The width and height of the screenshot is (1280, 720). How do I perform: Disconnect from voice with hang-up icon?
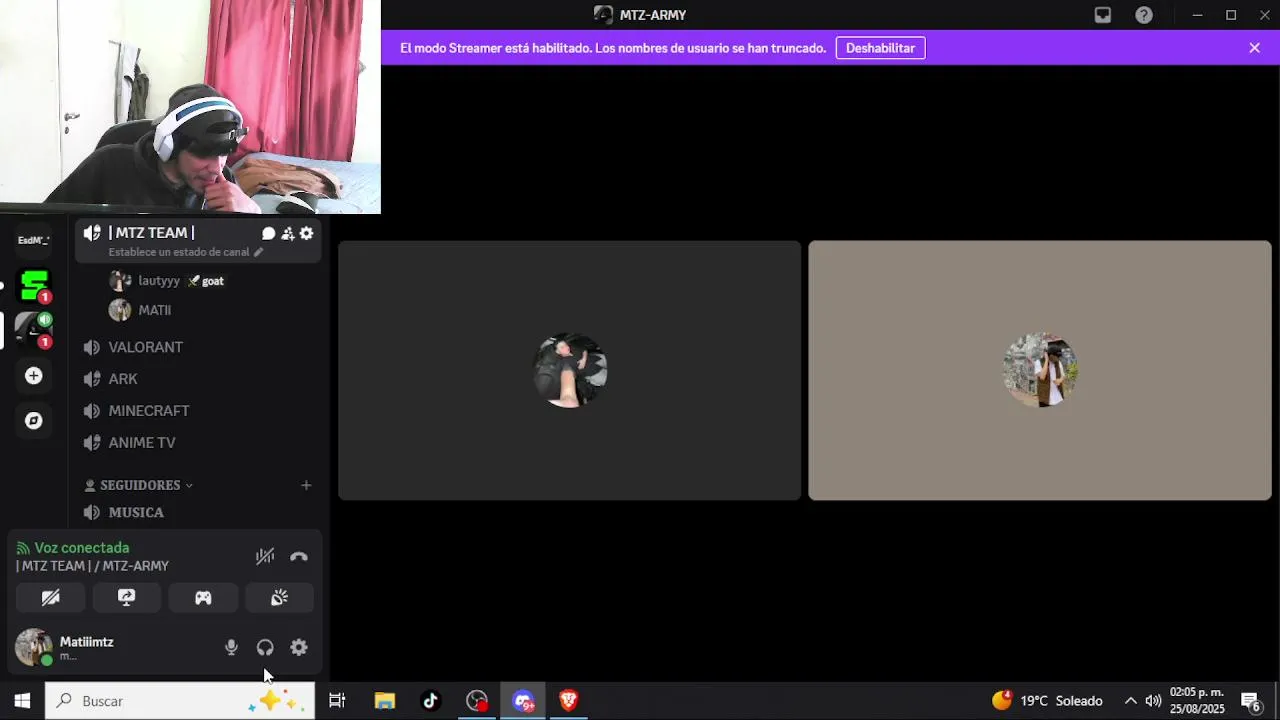point(299,556)
